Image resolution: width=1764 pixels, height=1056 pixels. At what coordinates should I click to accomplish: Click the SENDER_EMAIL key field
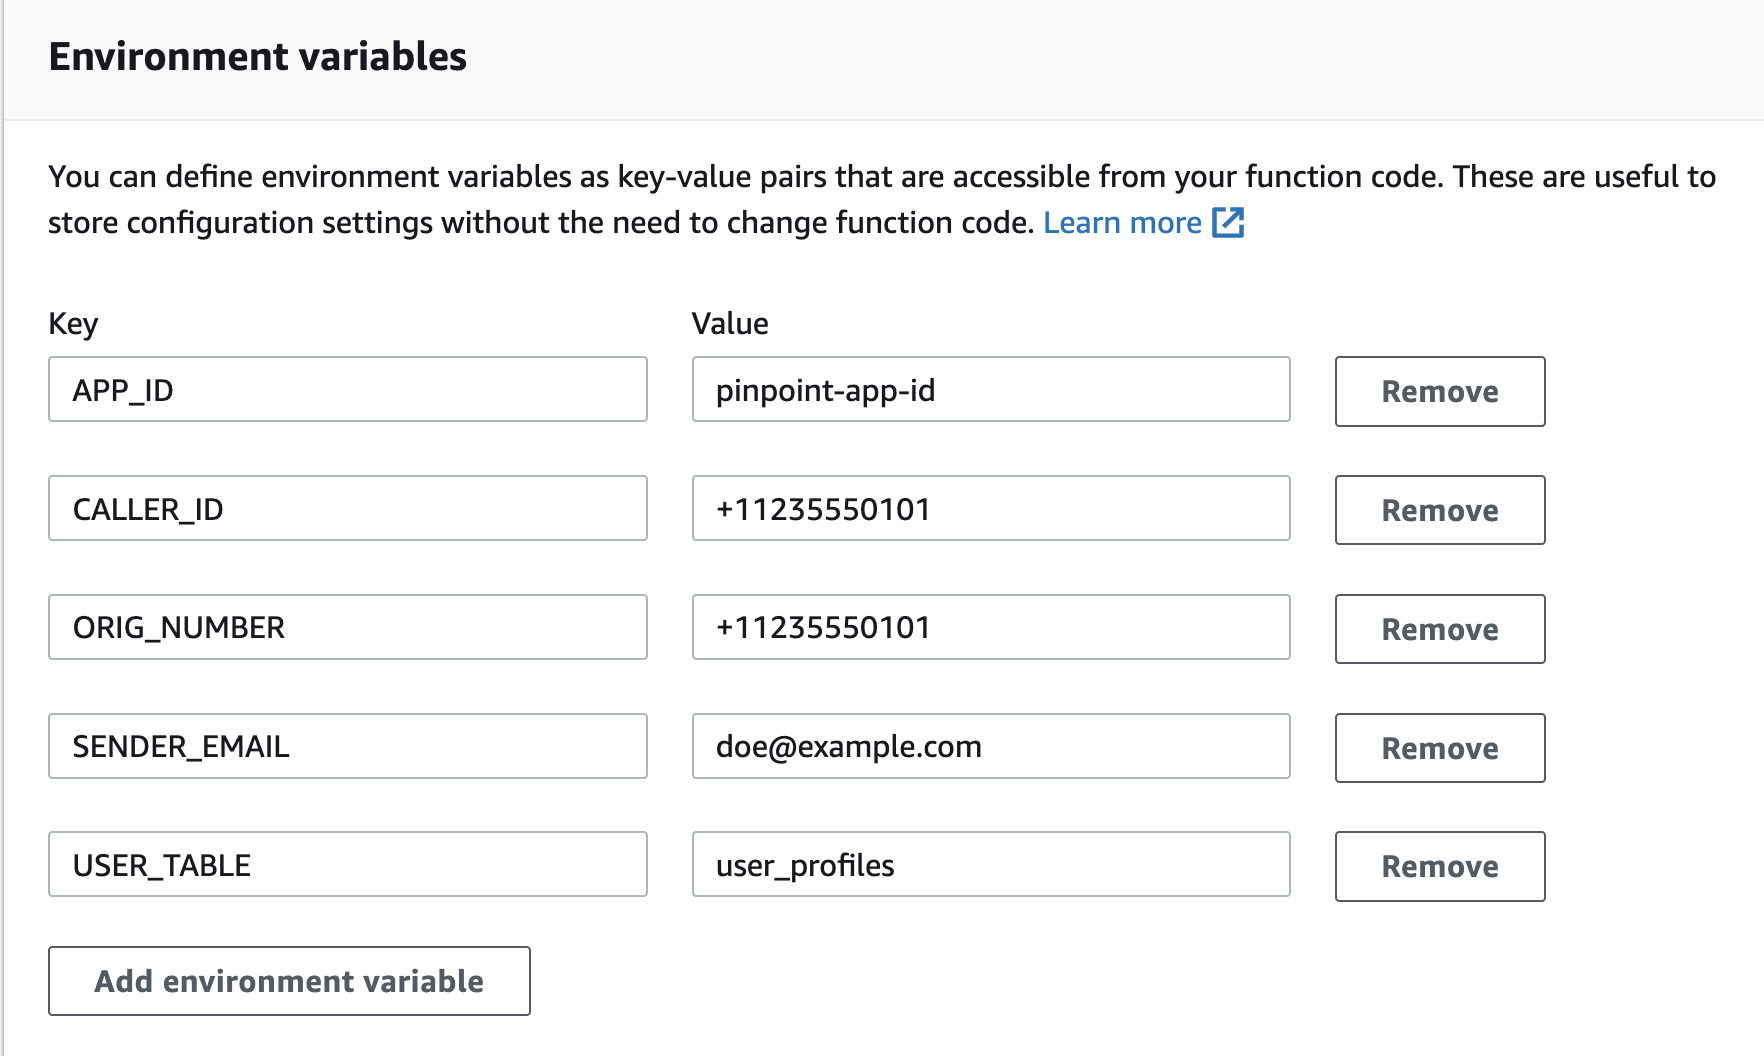click(347, 746)
